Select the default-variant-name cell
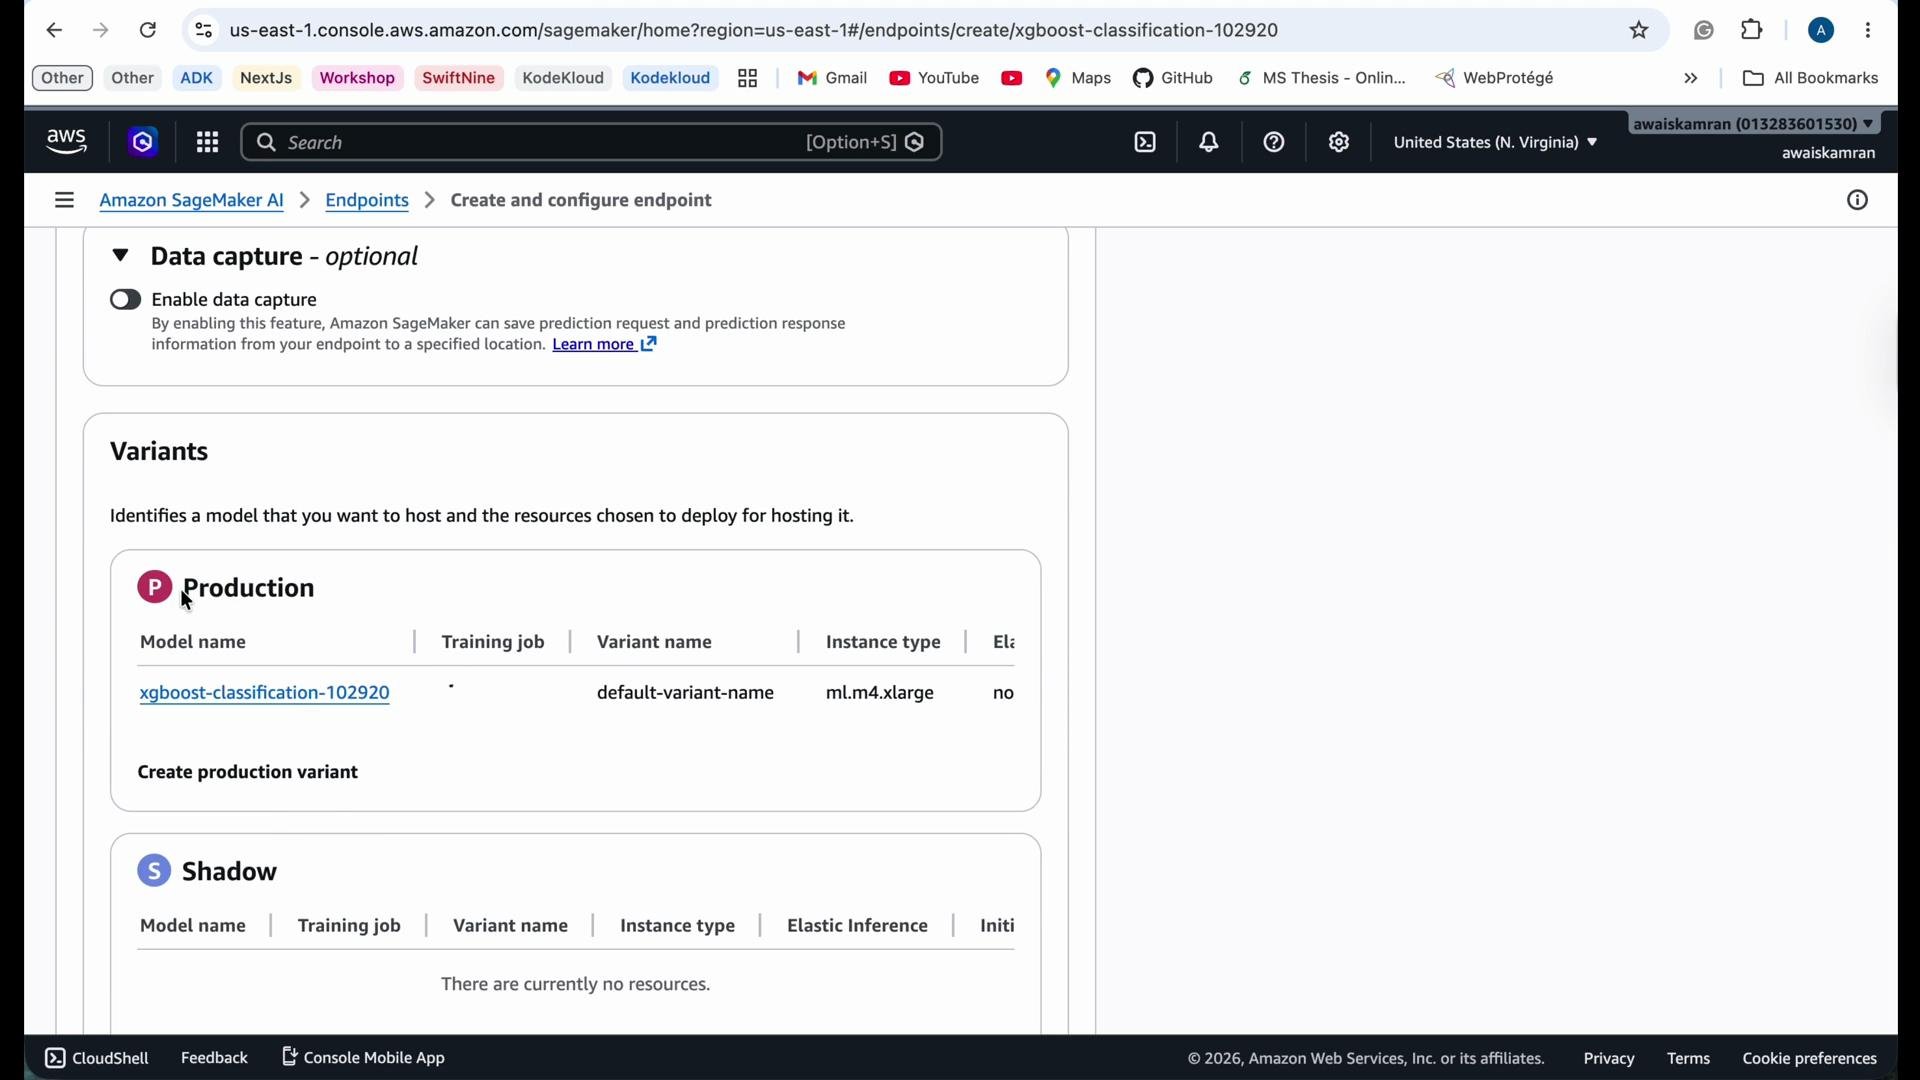Viewport: 1920px width, 1080px height. [x=685, y=694]
